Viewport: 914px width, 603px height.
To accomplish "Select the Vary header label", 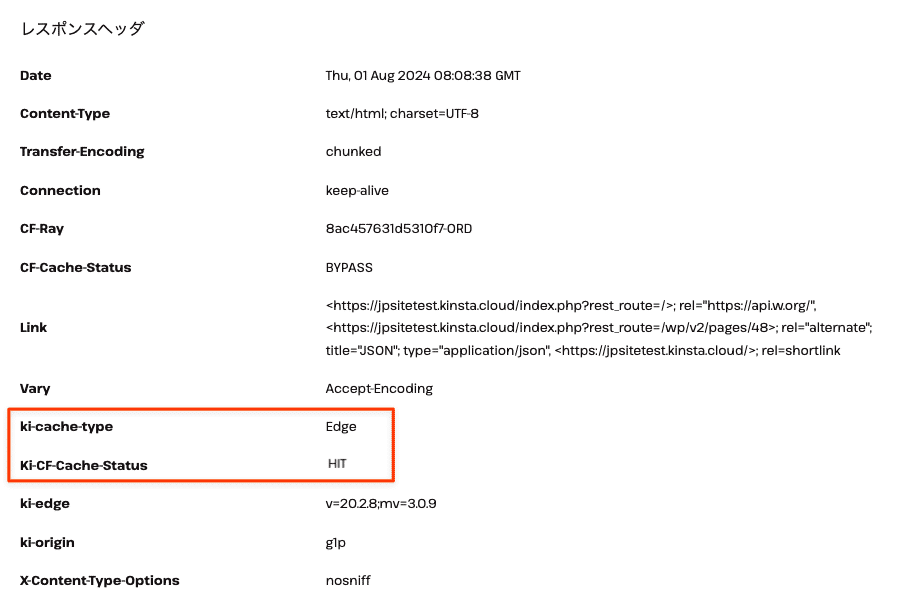I will point(35,389).
